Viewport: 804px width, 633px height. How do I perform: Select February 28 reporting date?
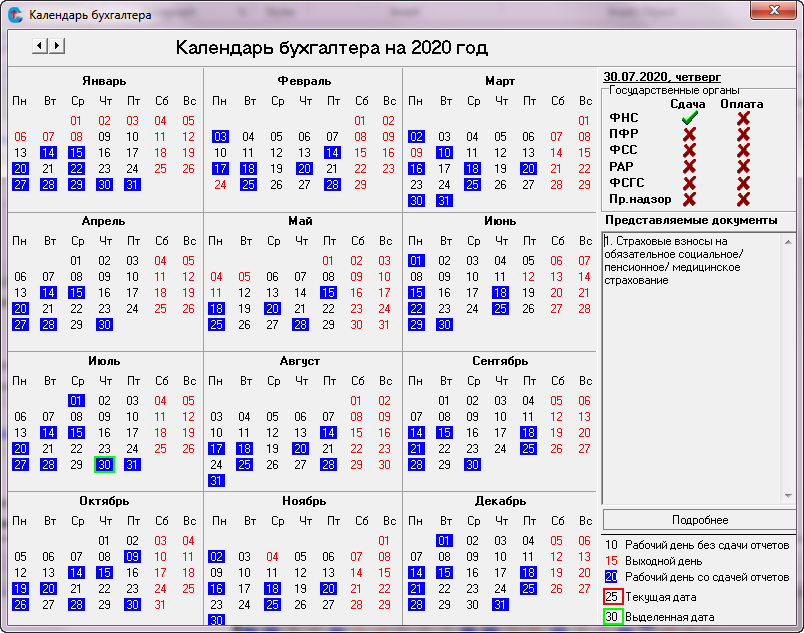(332, 185)
